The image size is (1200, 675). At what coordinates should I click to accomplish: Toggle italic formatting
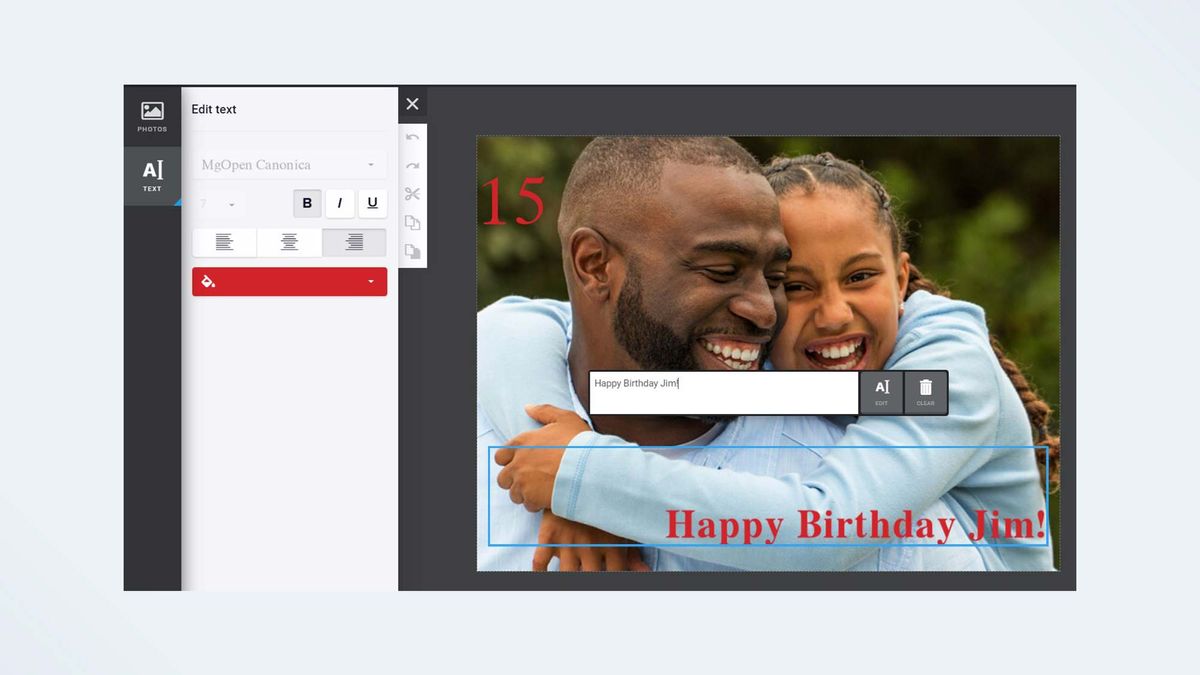tap(339, 203)
